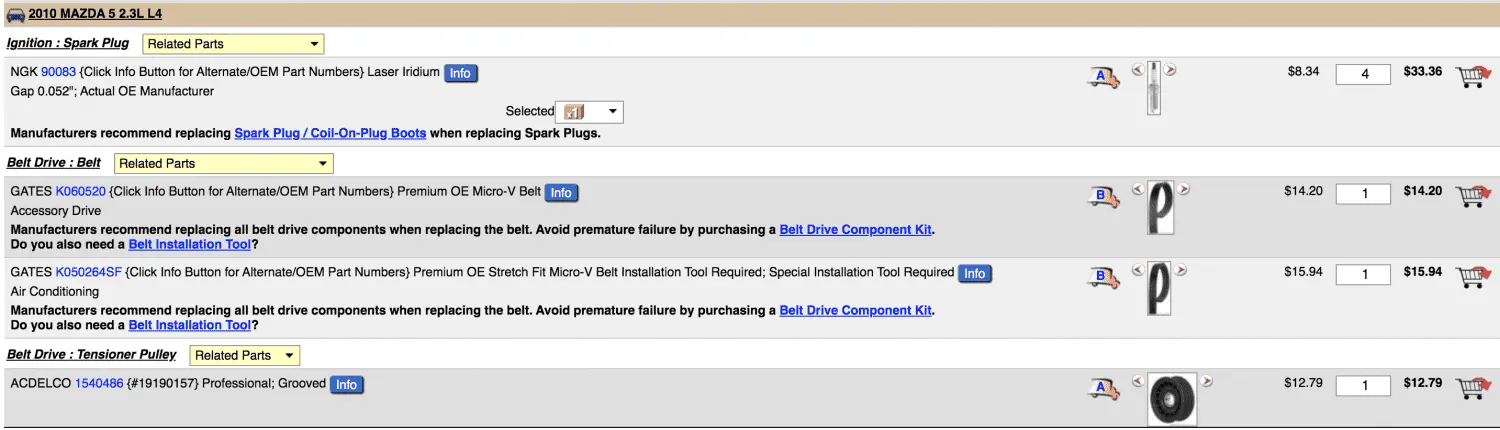Screen dimensions: 1500x430
Task: Click the car icon beside 2010 MAZDA 5
Action: (16, 15)
